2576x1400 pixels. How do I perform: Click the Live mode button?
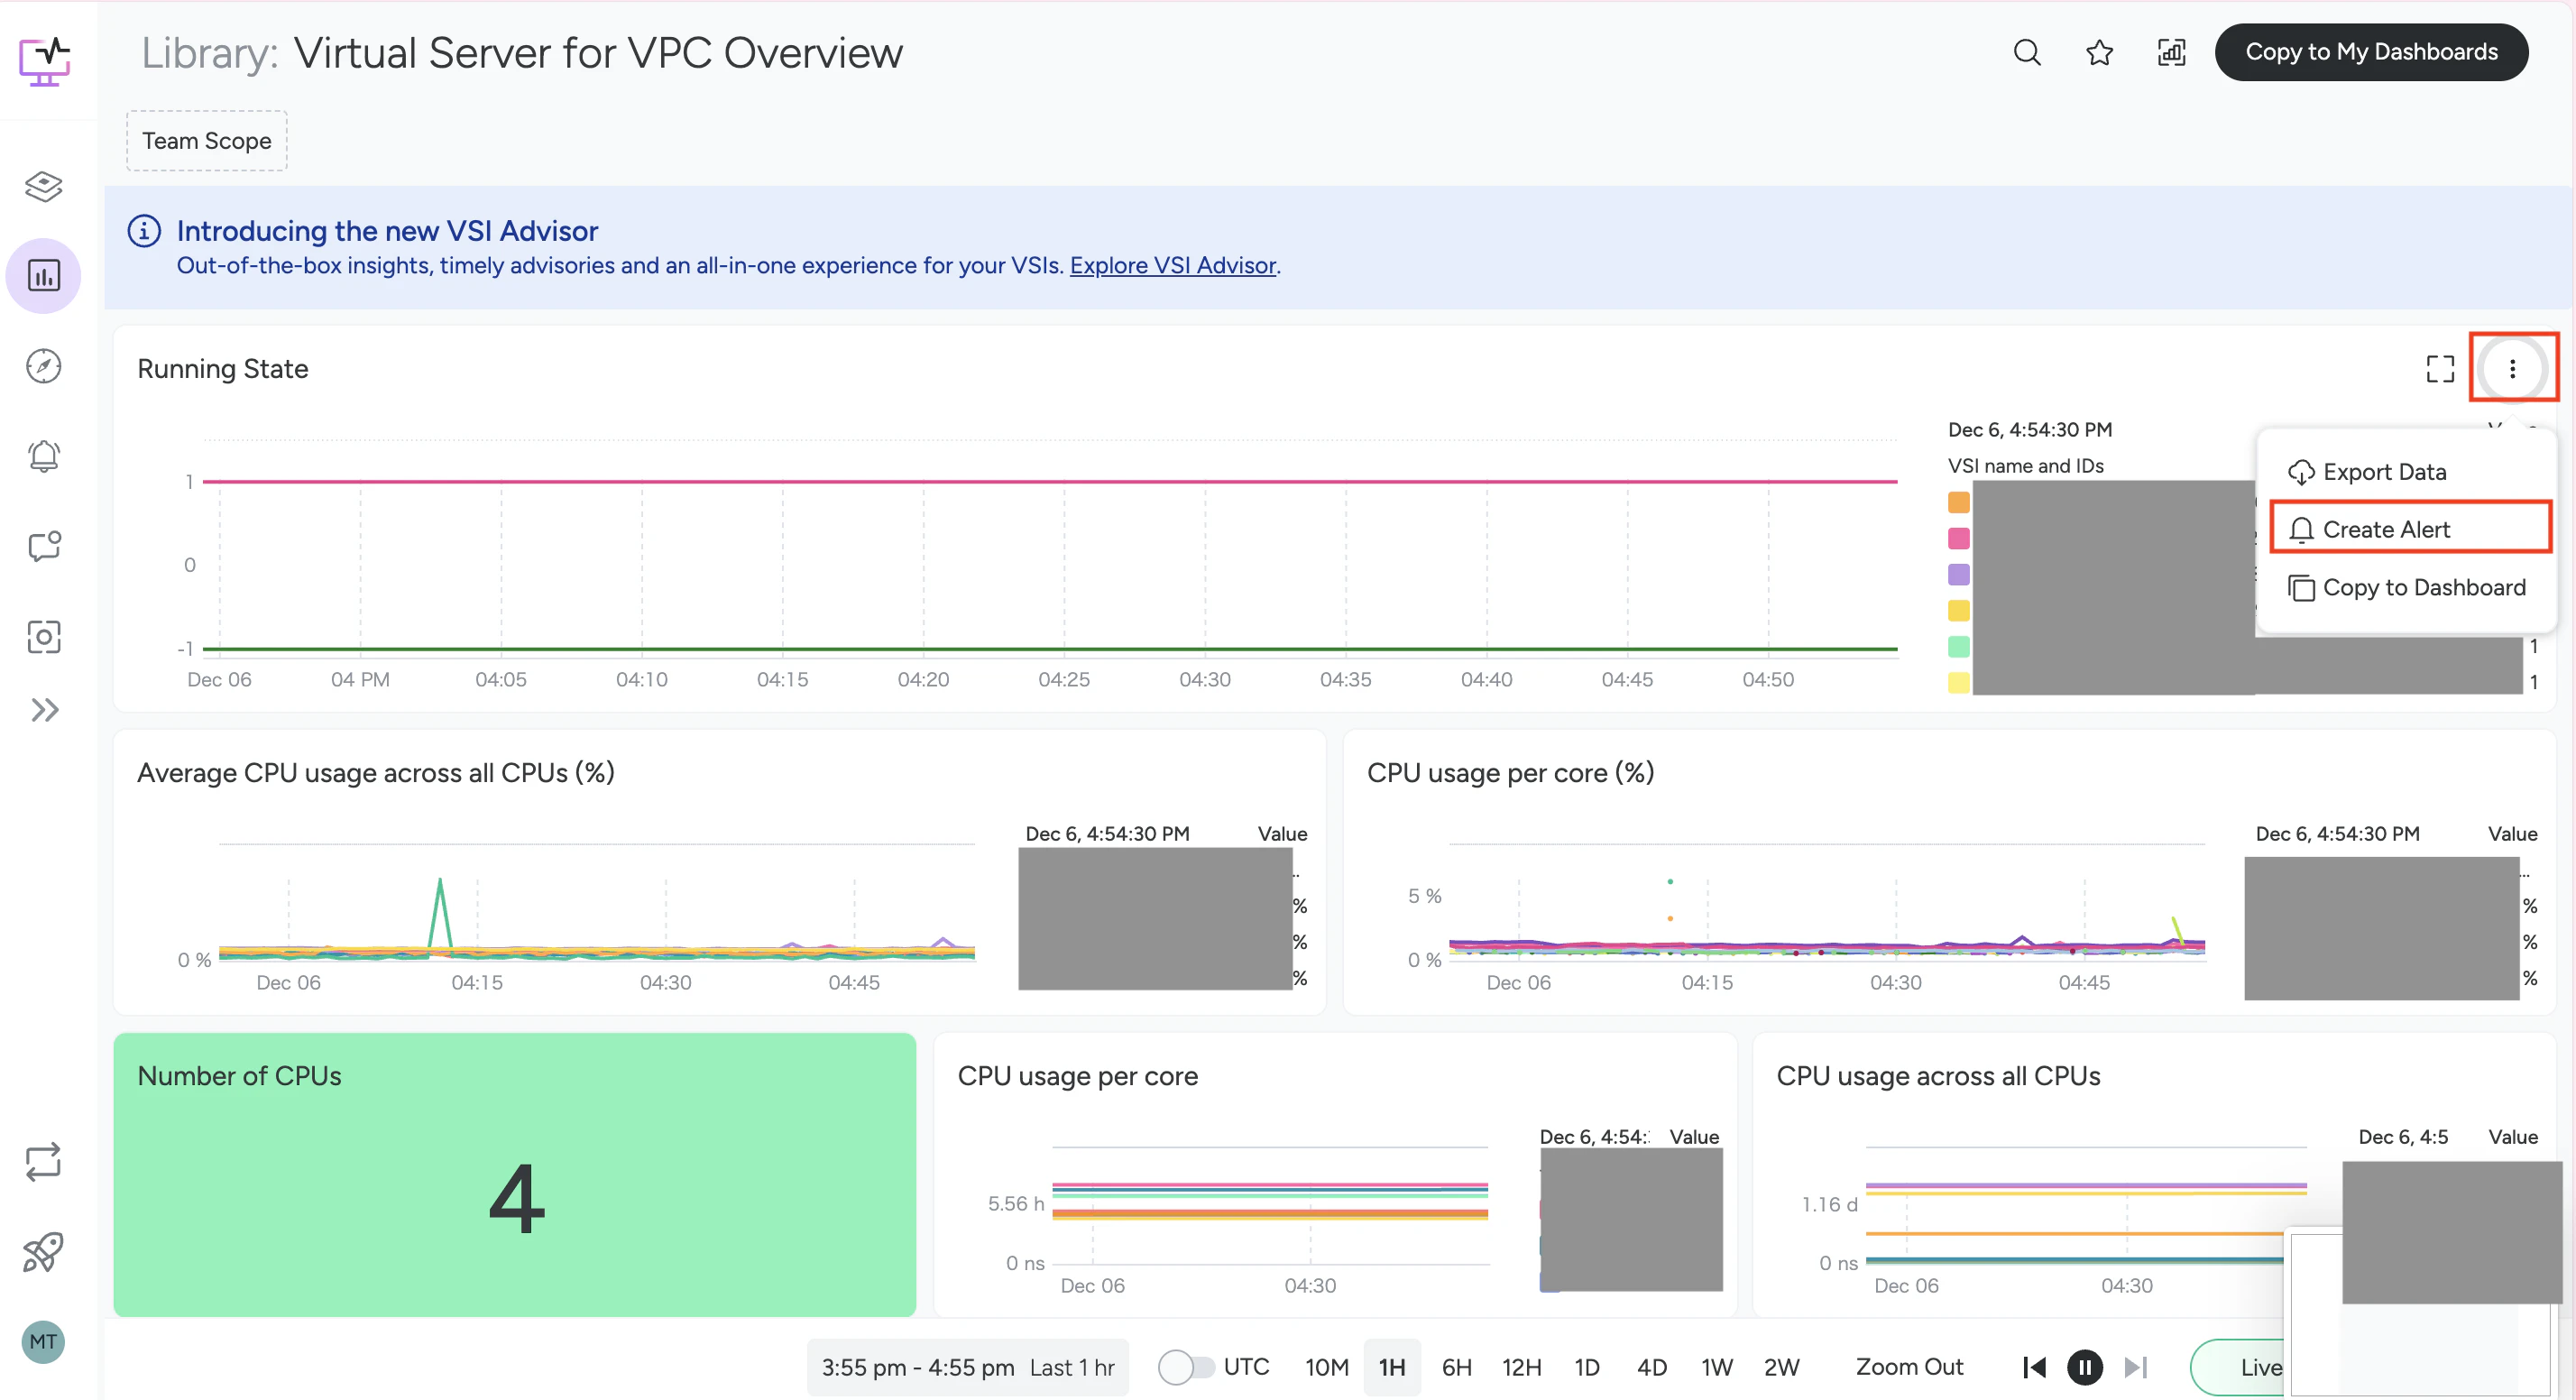[2238, 1367]
